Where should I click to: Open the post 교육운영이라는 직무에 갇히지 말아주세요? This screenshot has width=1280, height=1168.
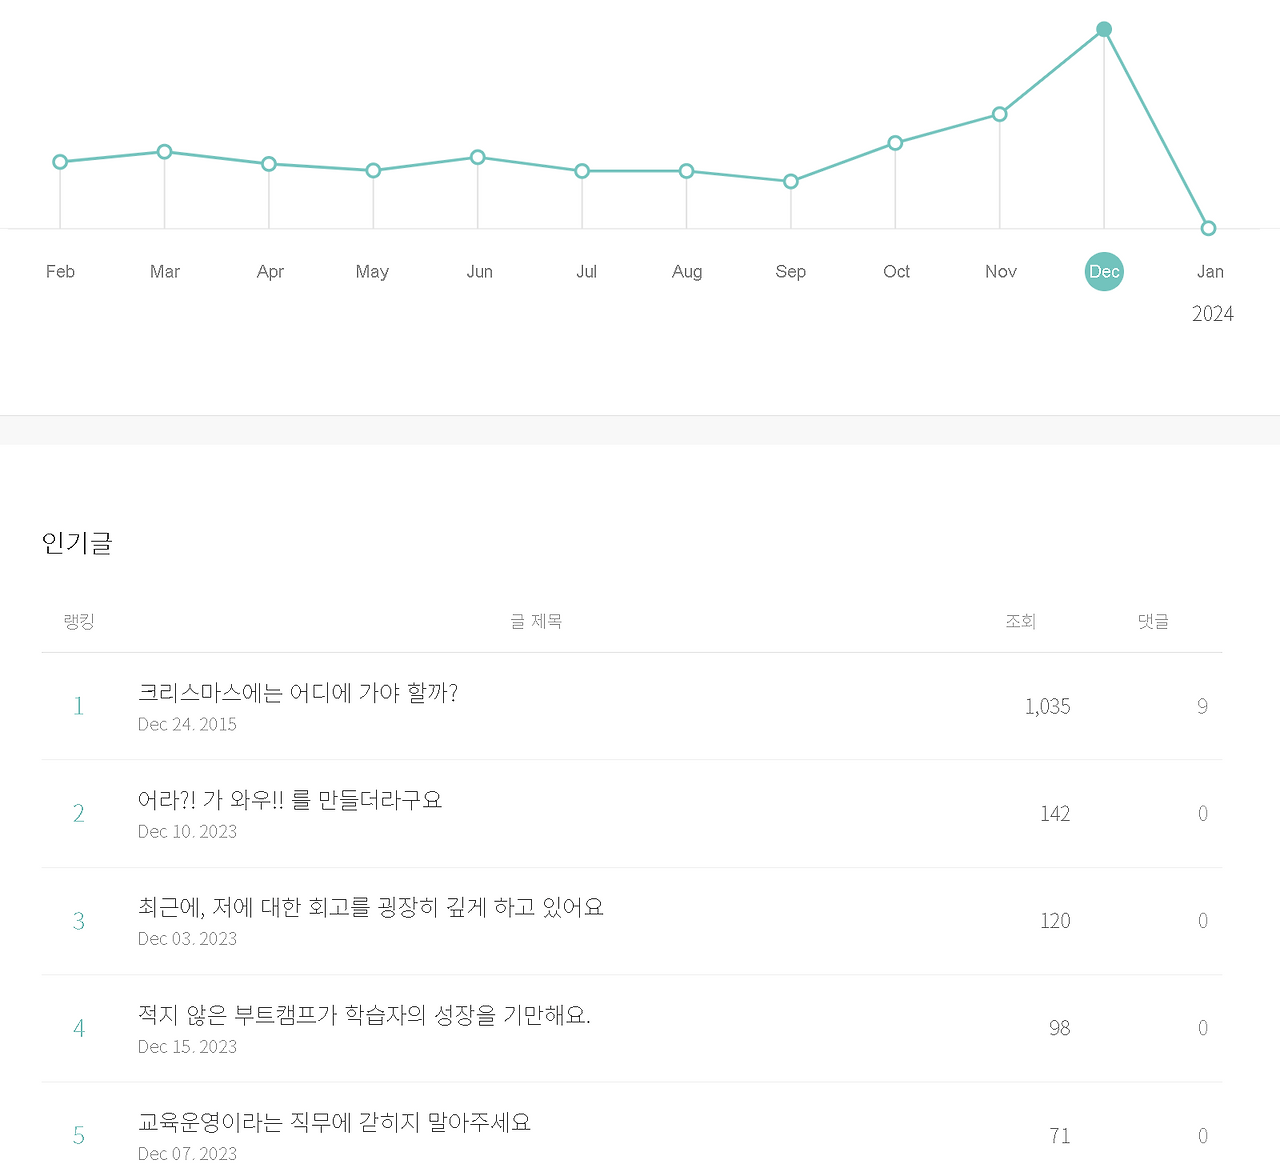tap(334, 1123)
